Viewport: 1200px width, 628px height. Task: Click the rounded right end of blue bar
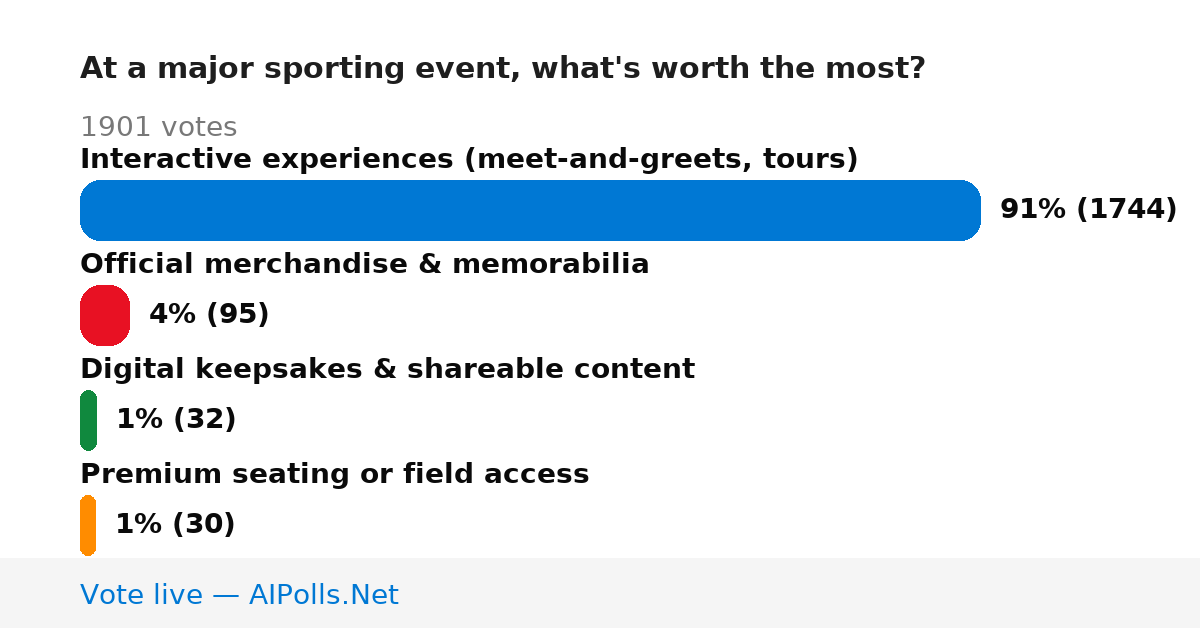(966, 210)
